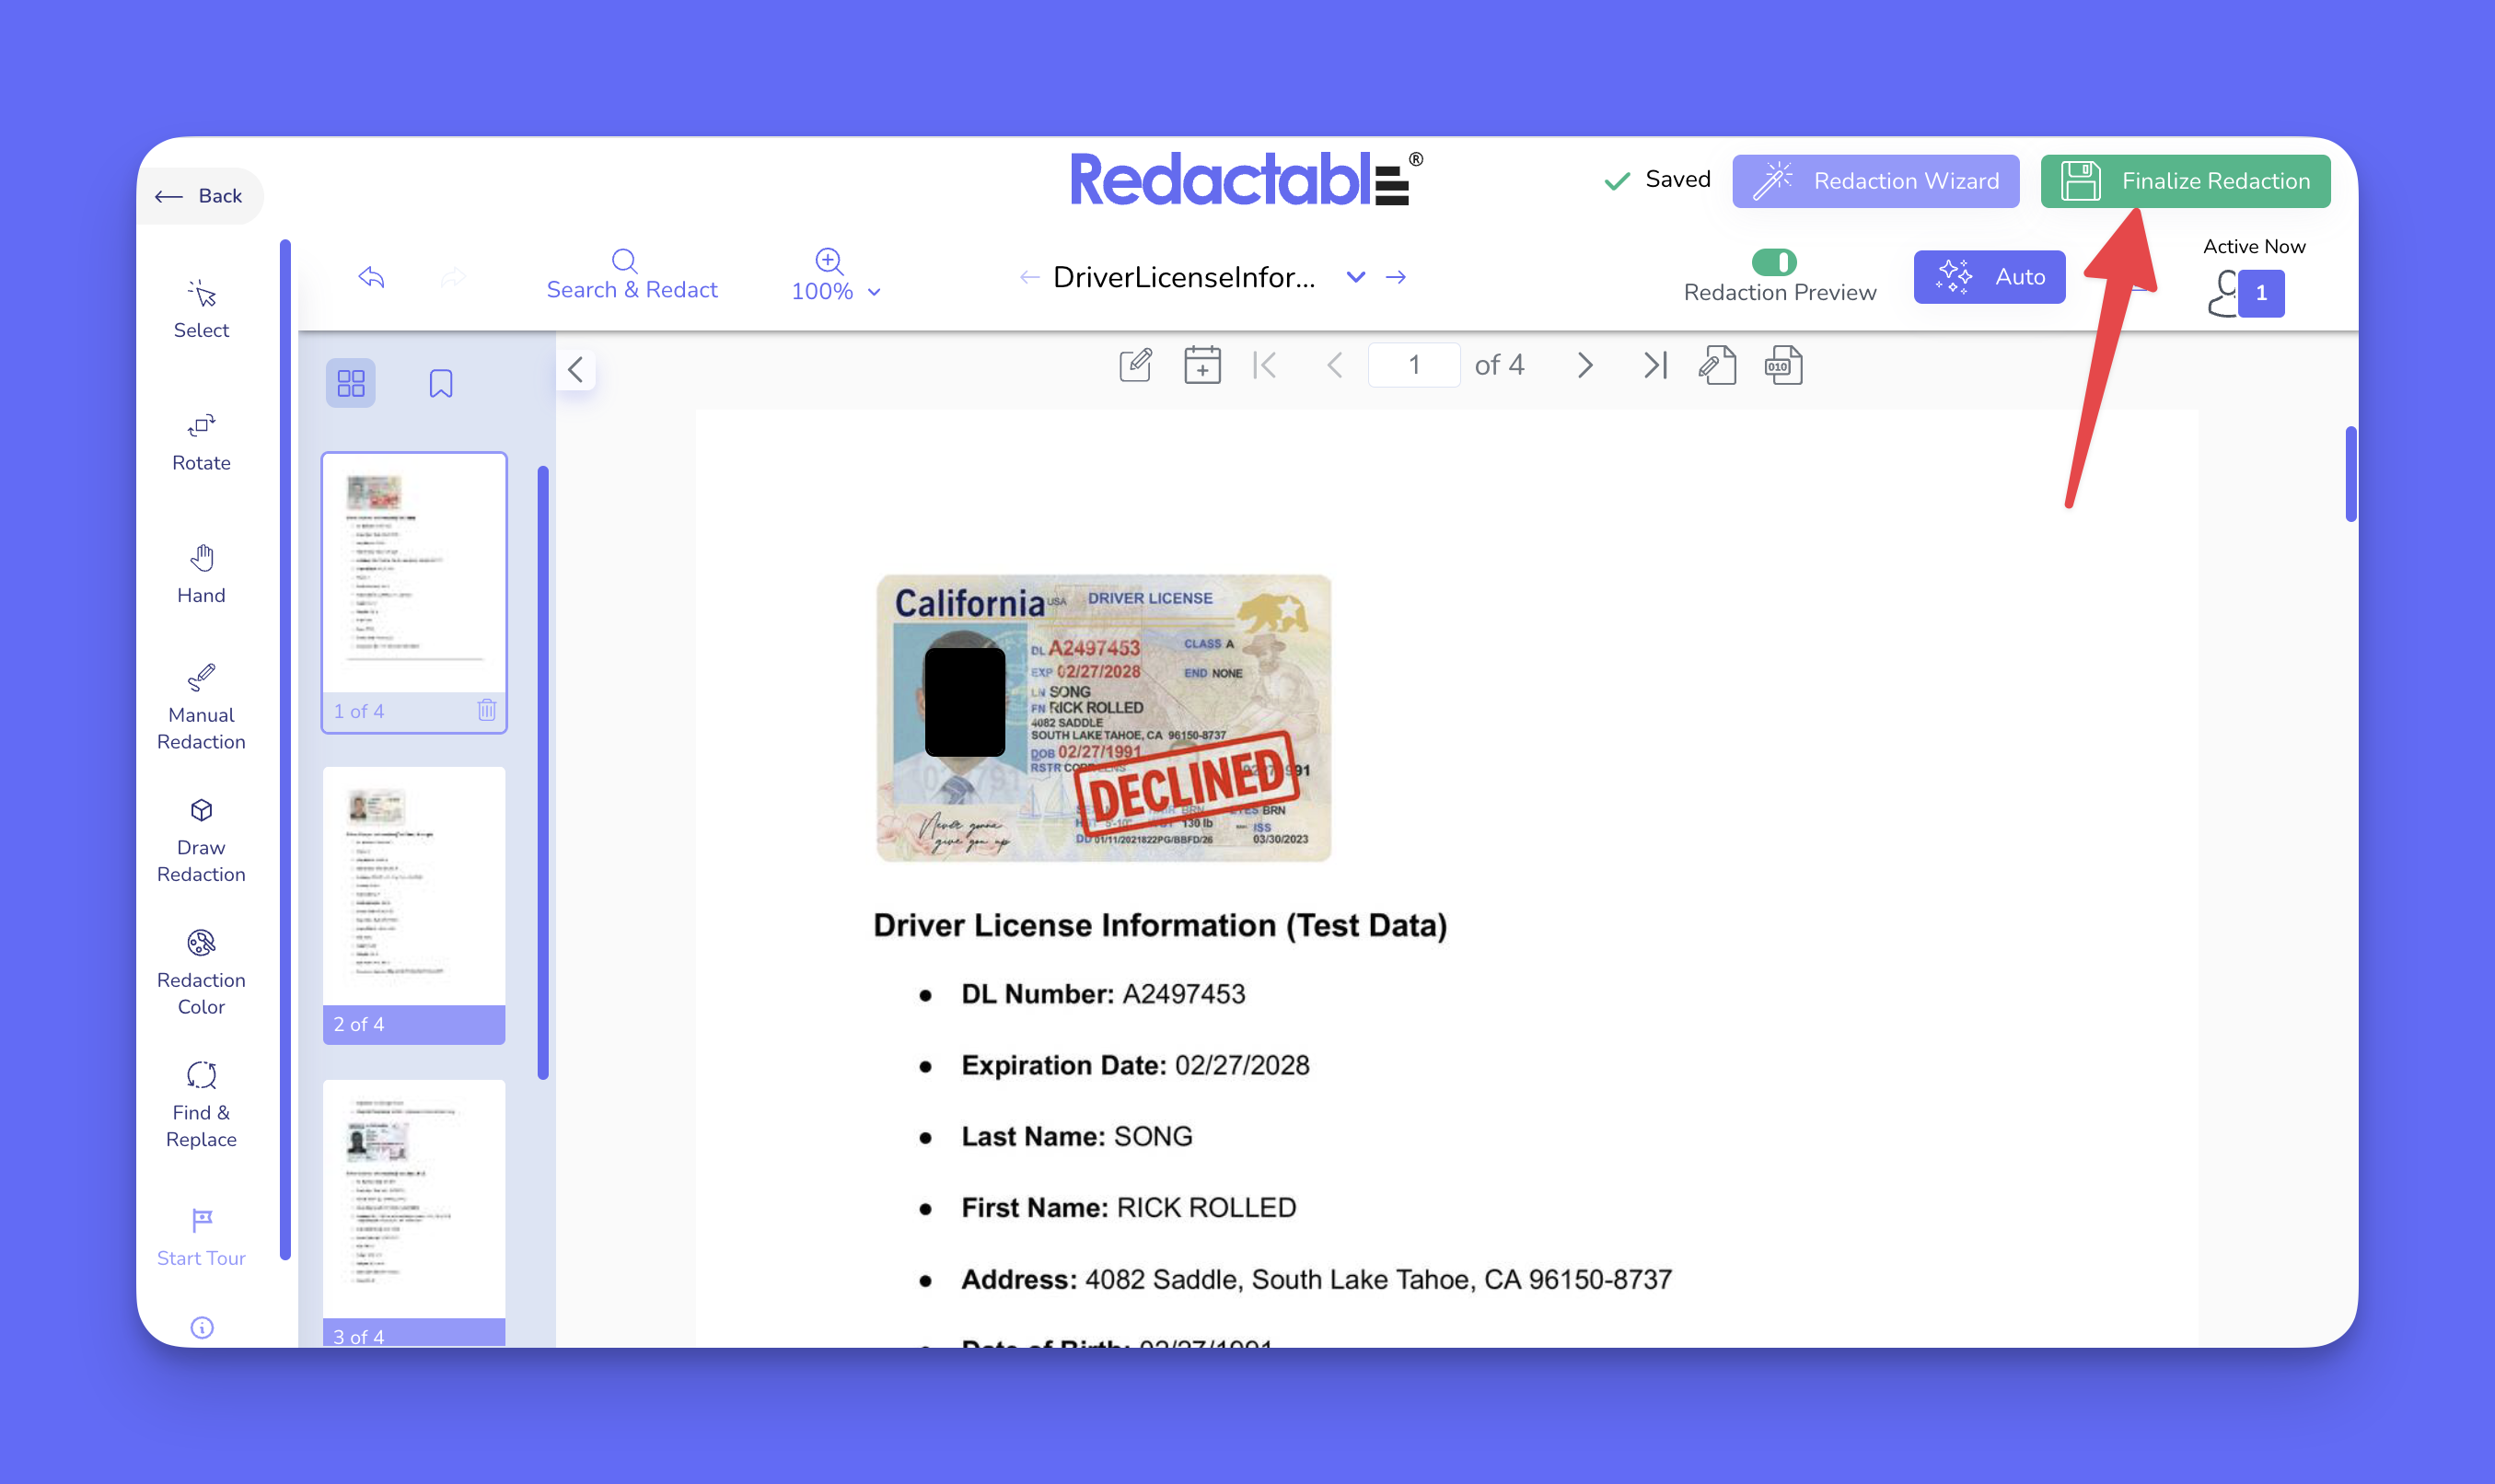The height and width of the screenshot is (1484, 2495).
Task: Open the Redaction Color picker
Action: (x=201, y=972)
